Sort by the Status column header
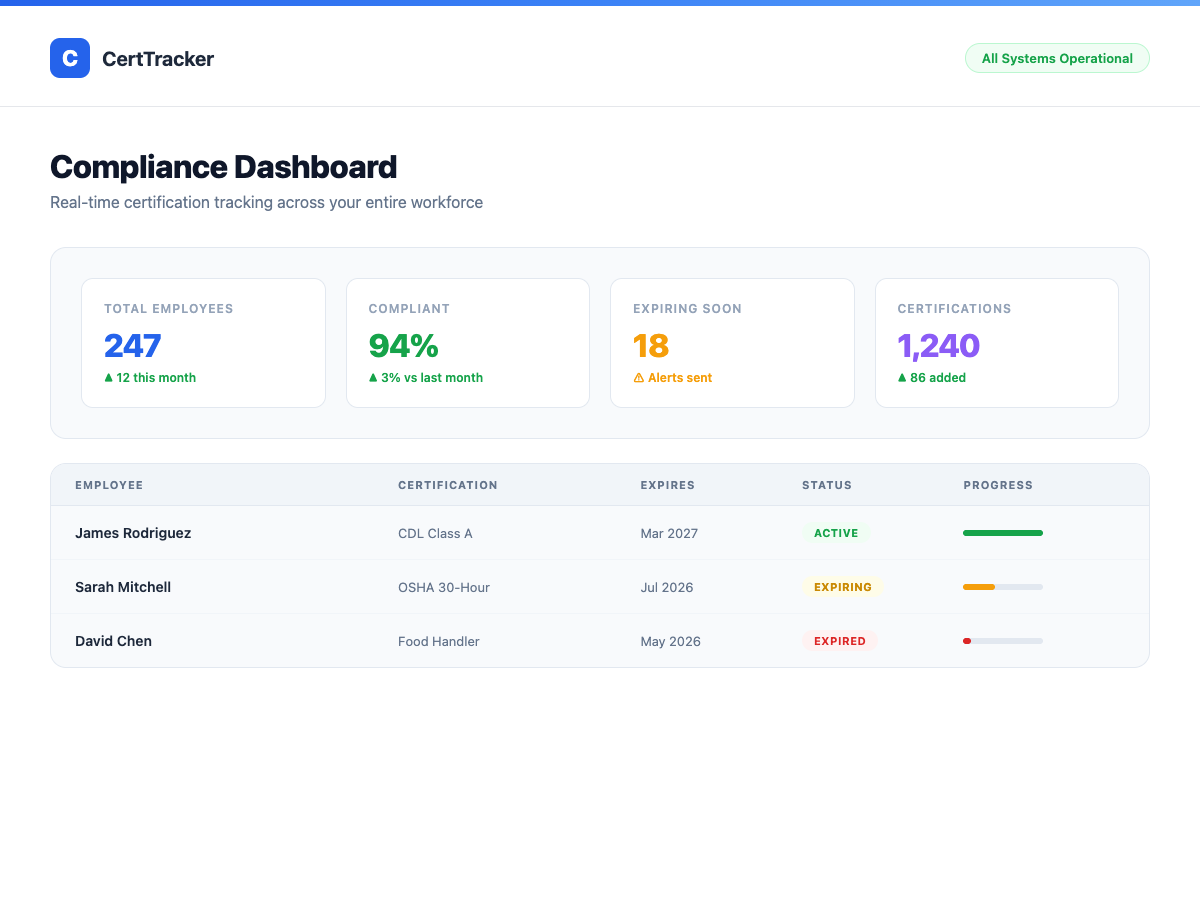1200x900 pixels. click(x=827, y=485)
